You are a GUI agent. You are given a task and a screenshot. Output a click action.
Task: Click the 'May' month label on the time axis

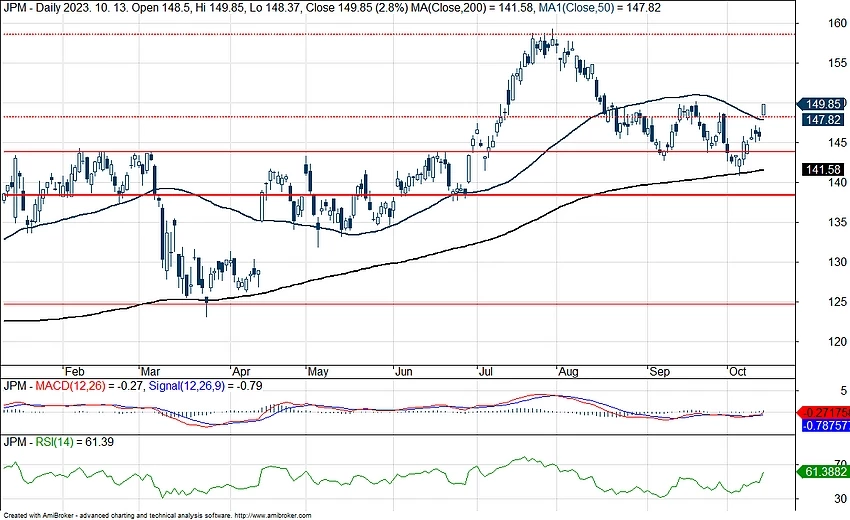pos(318,371)
